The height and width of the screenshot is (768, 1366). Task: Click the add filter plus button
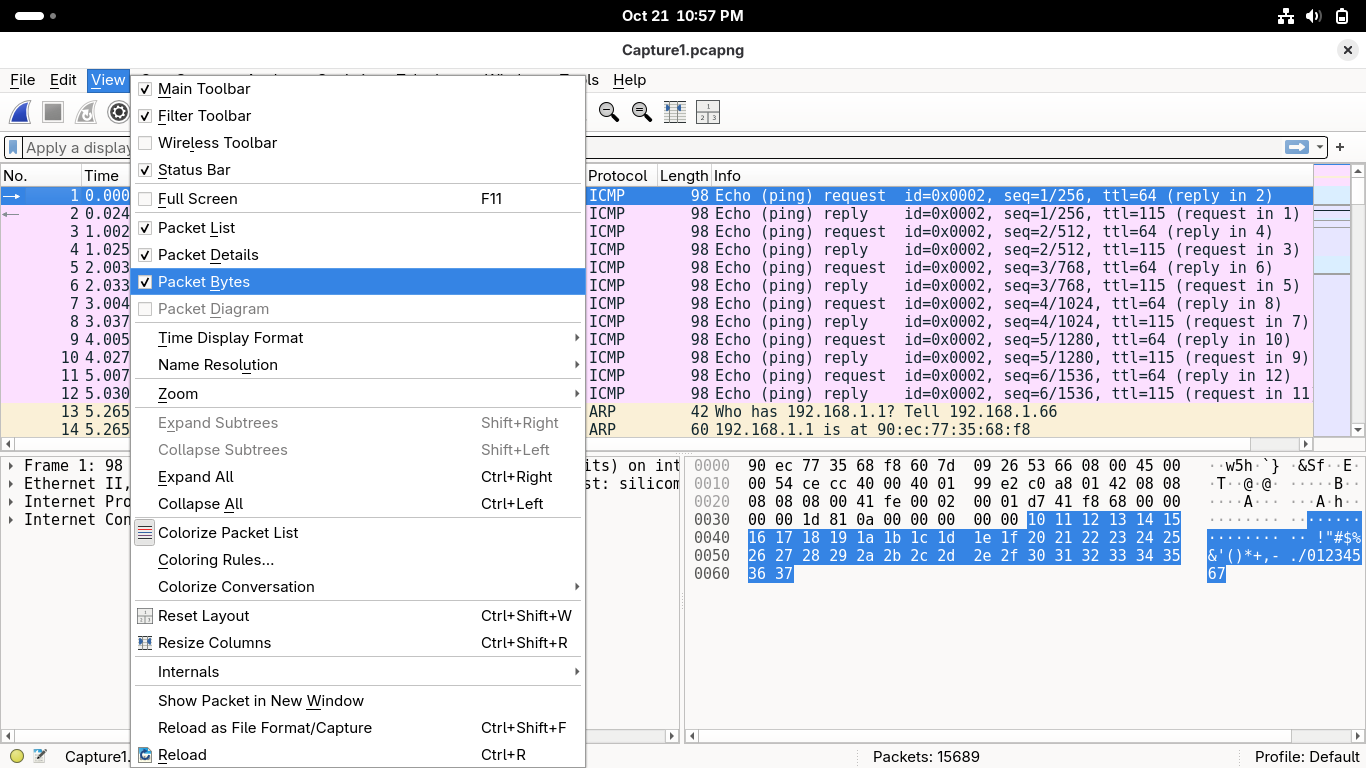(x=1340, y=147)
